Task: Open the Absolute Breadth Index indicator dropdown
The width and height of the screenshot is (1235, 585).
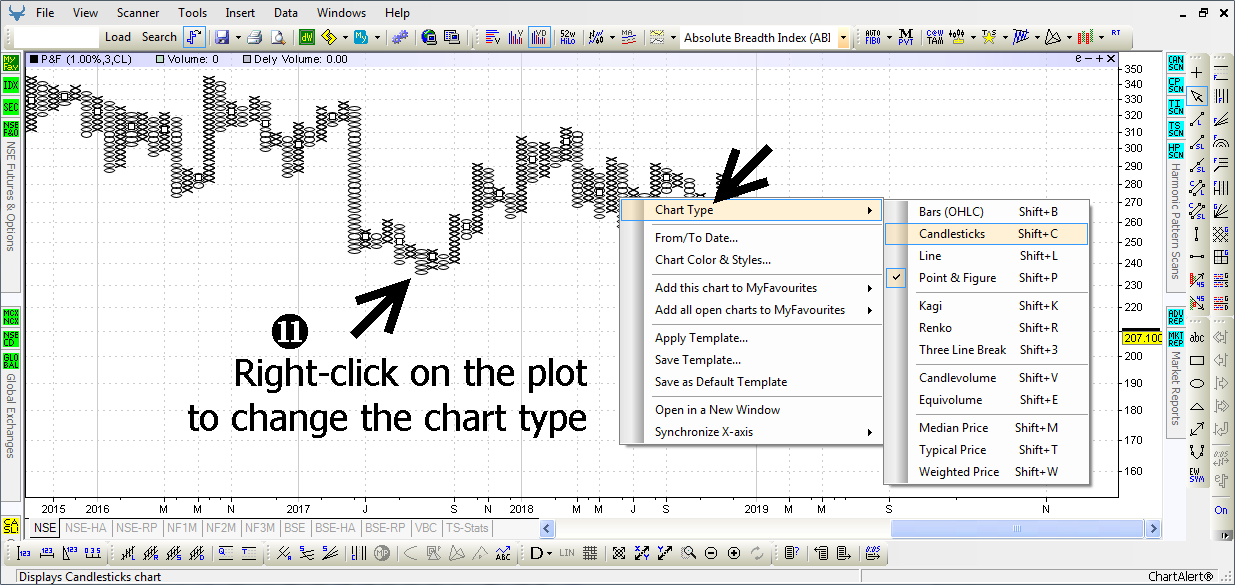Action: pyautogui.click(x=844, y=37)
